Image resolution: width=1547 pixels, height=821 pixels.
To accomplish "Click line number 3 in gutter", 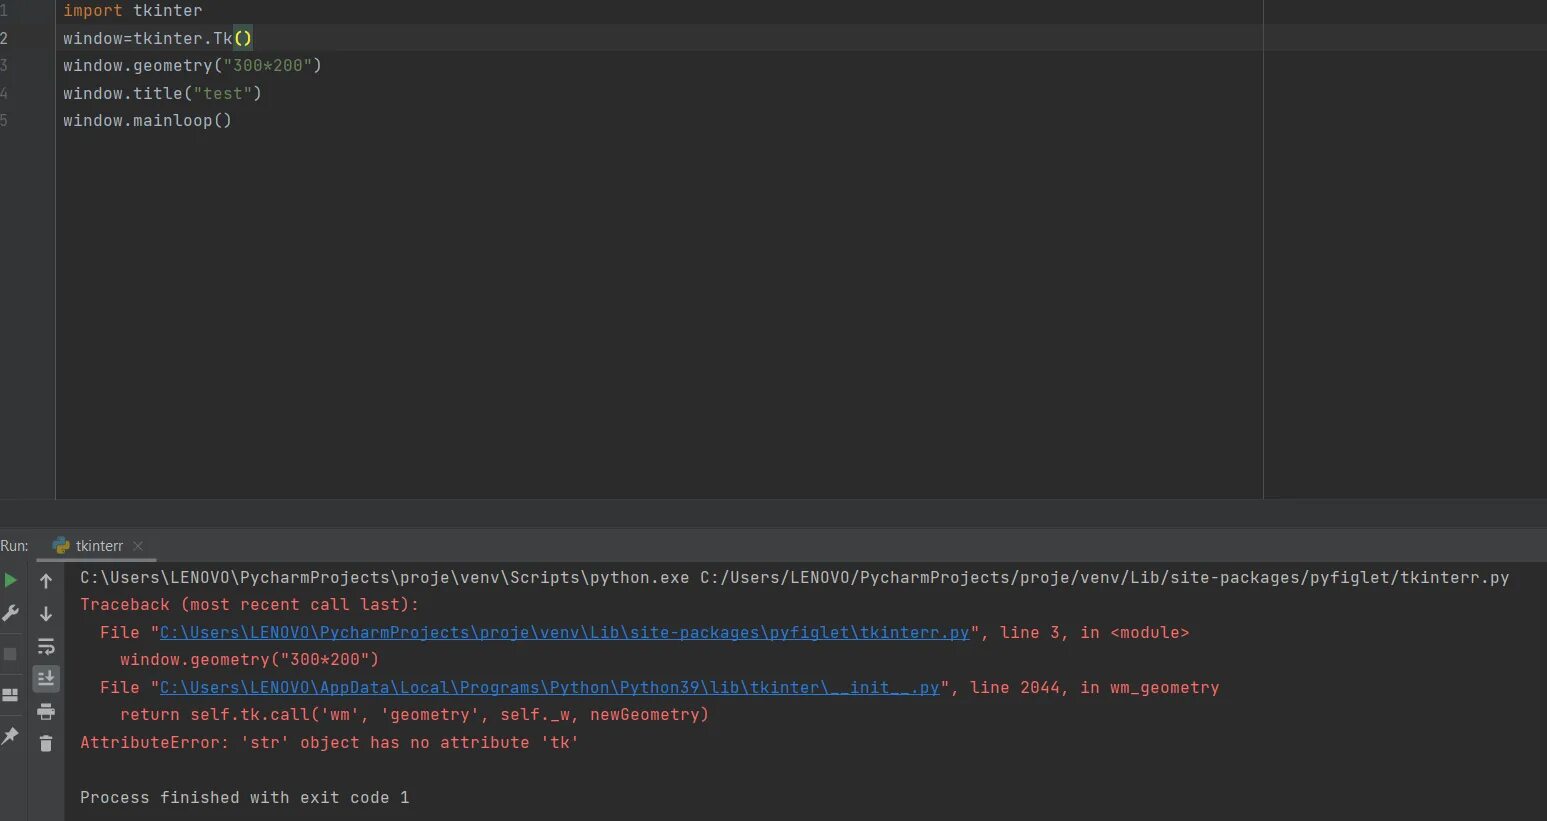I will 5,66.
